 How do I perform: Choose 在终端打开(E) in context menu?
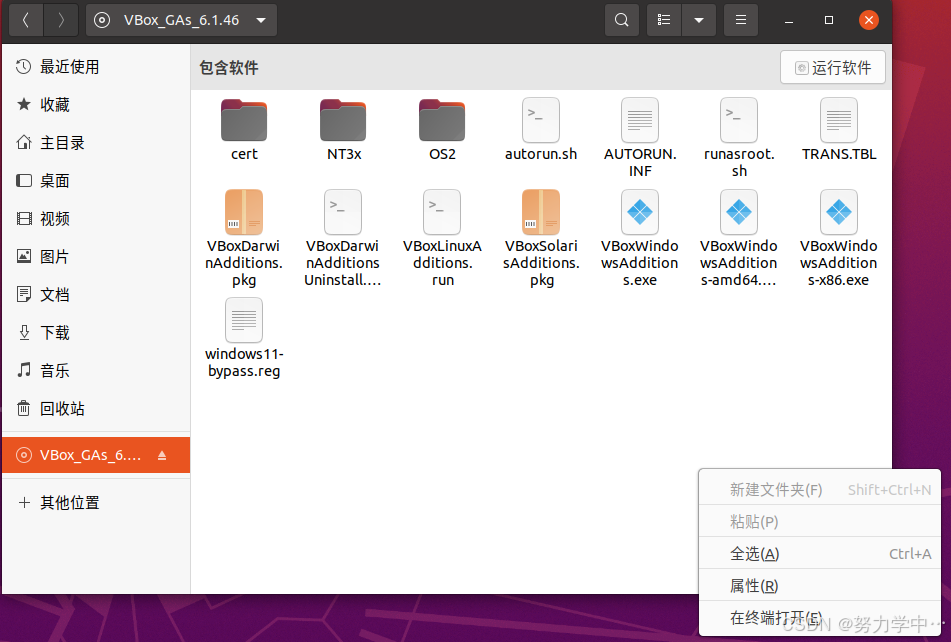[819, 618]
